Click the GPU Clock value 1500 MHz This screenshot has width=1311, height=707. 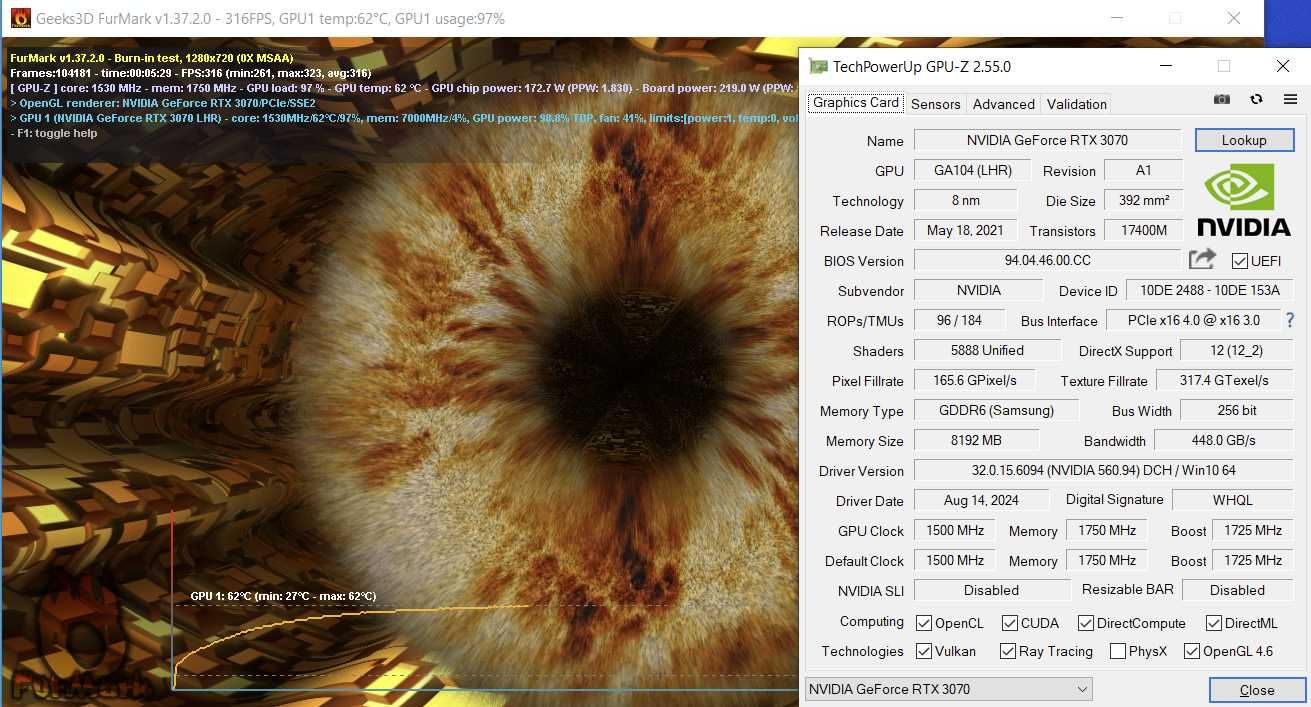pos(955,530)
